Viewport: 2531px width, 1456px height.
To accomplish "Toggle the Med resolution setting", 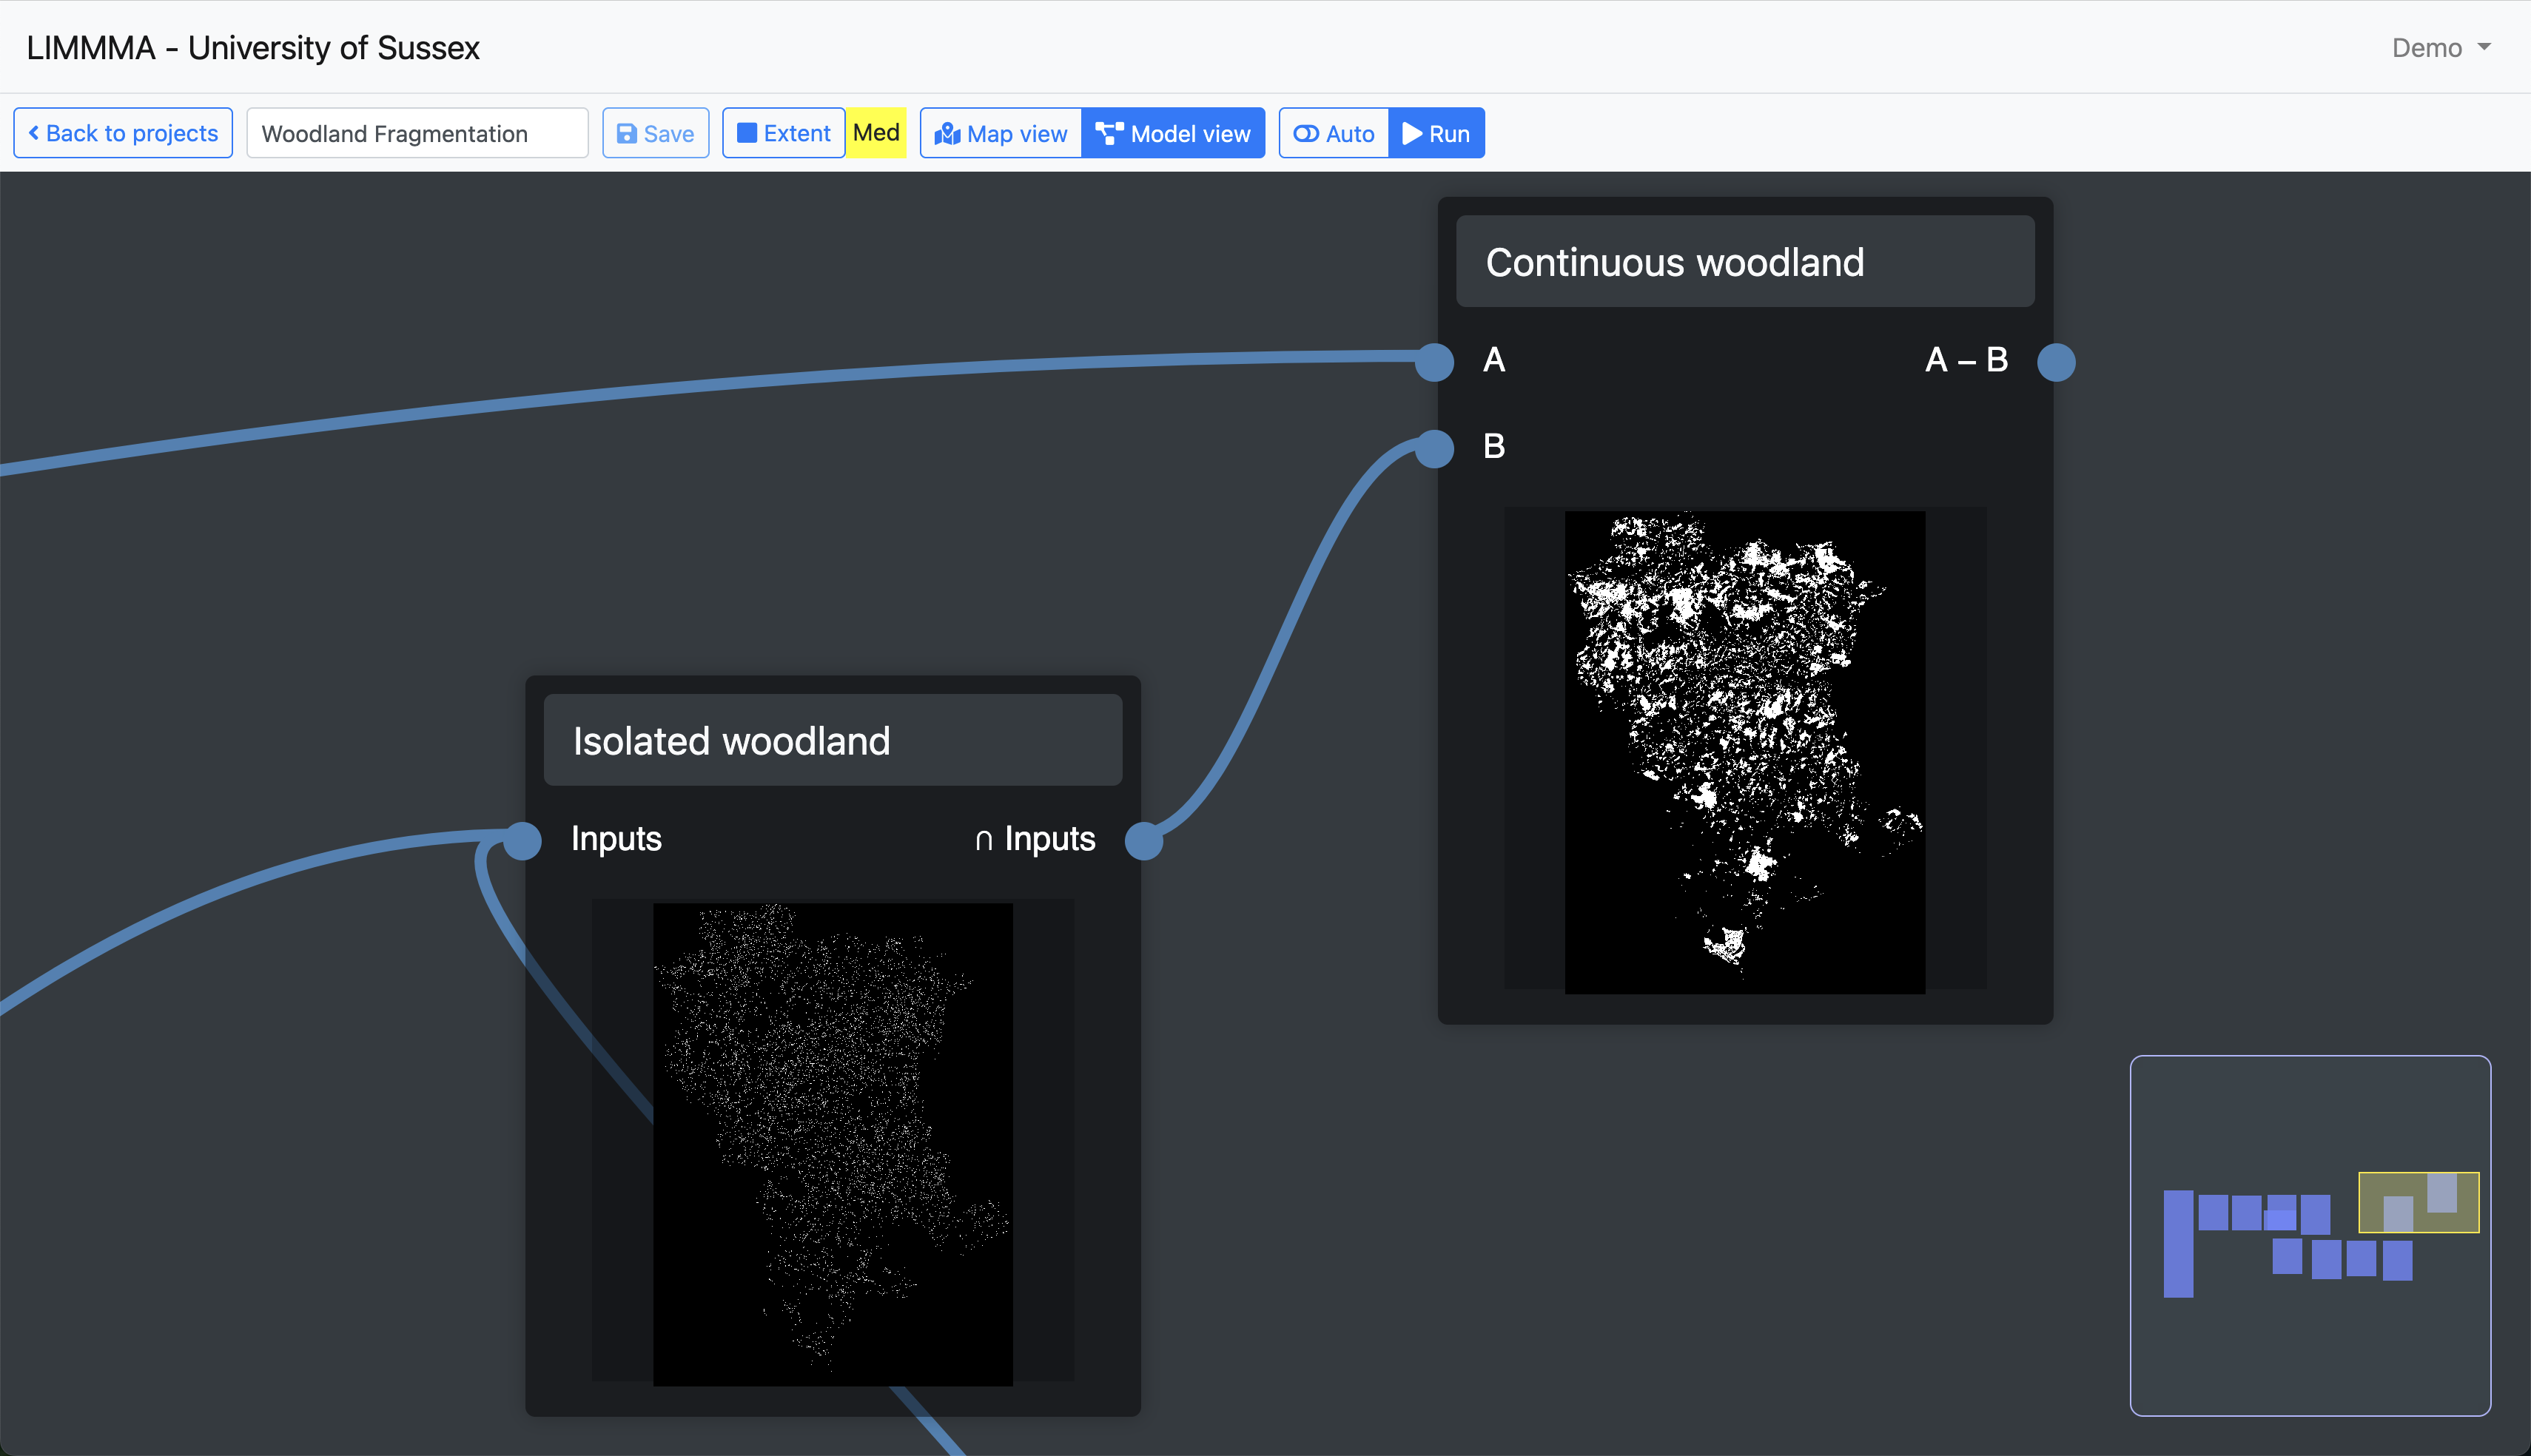I will (x=876, y=133).
